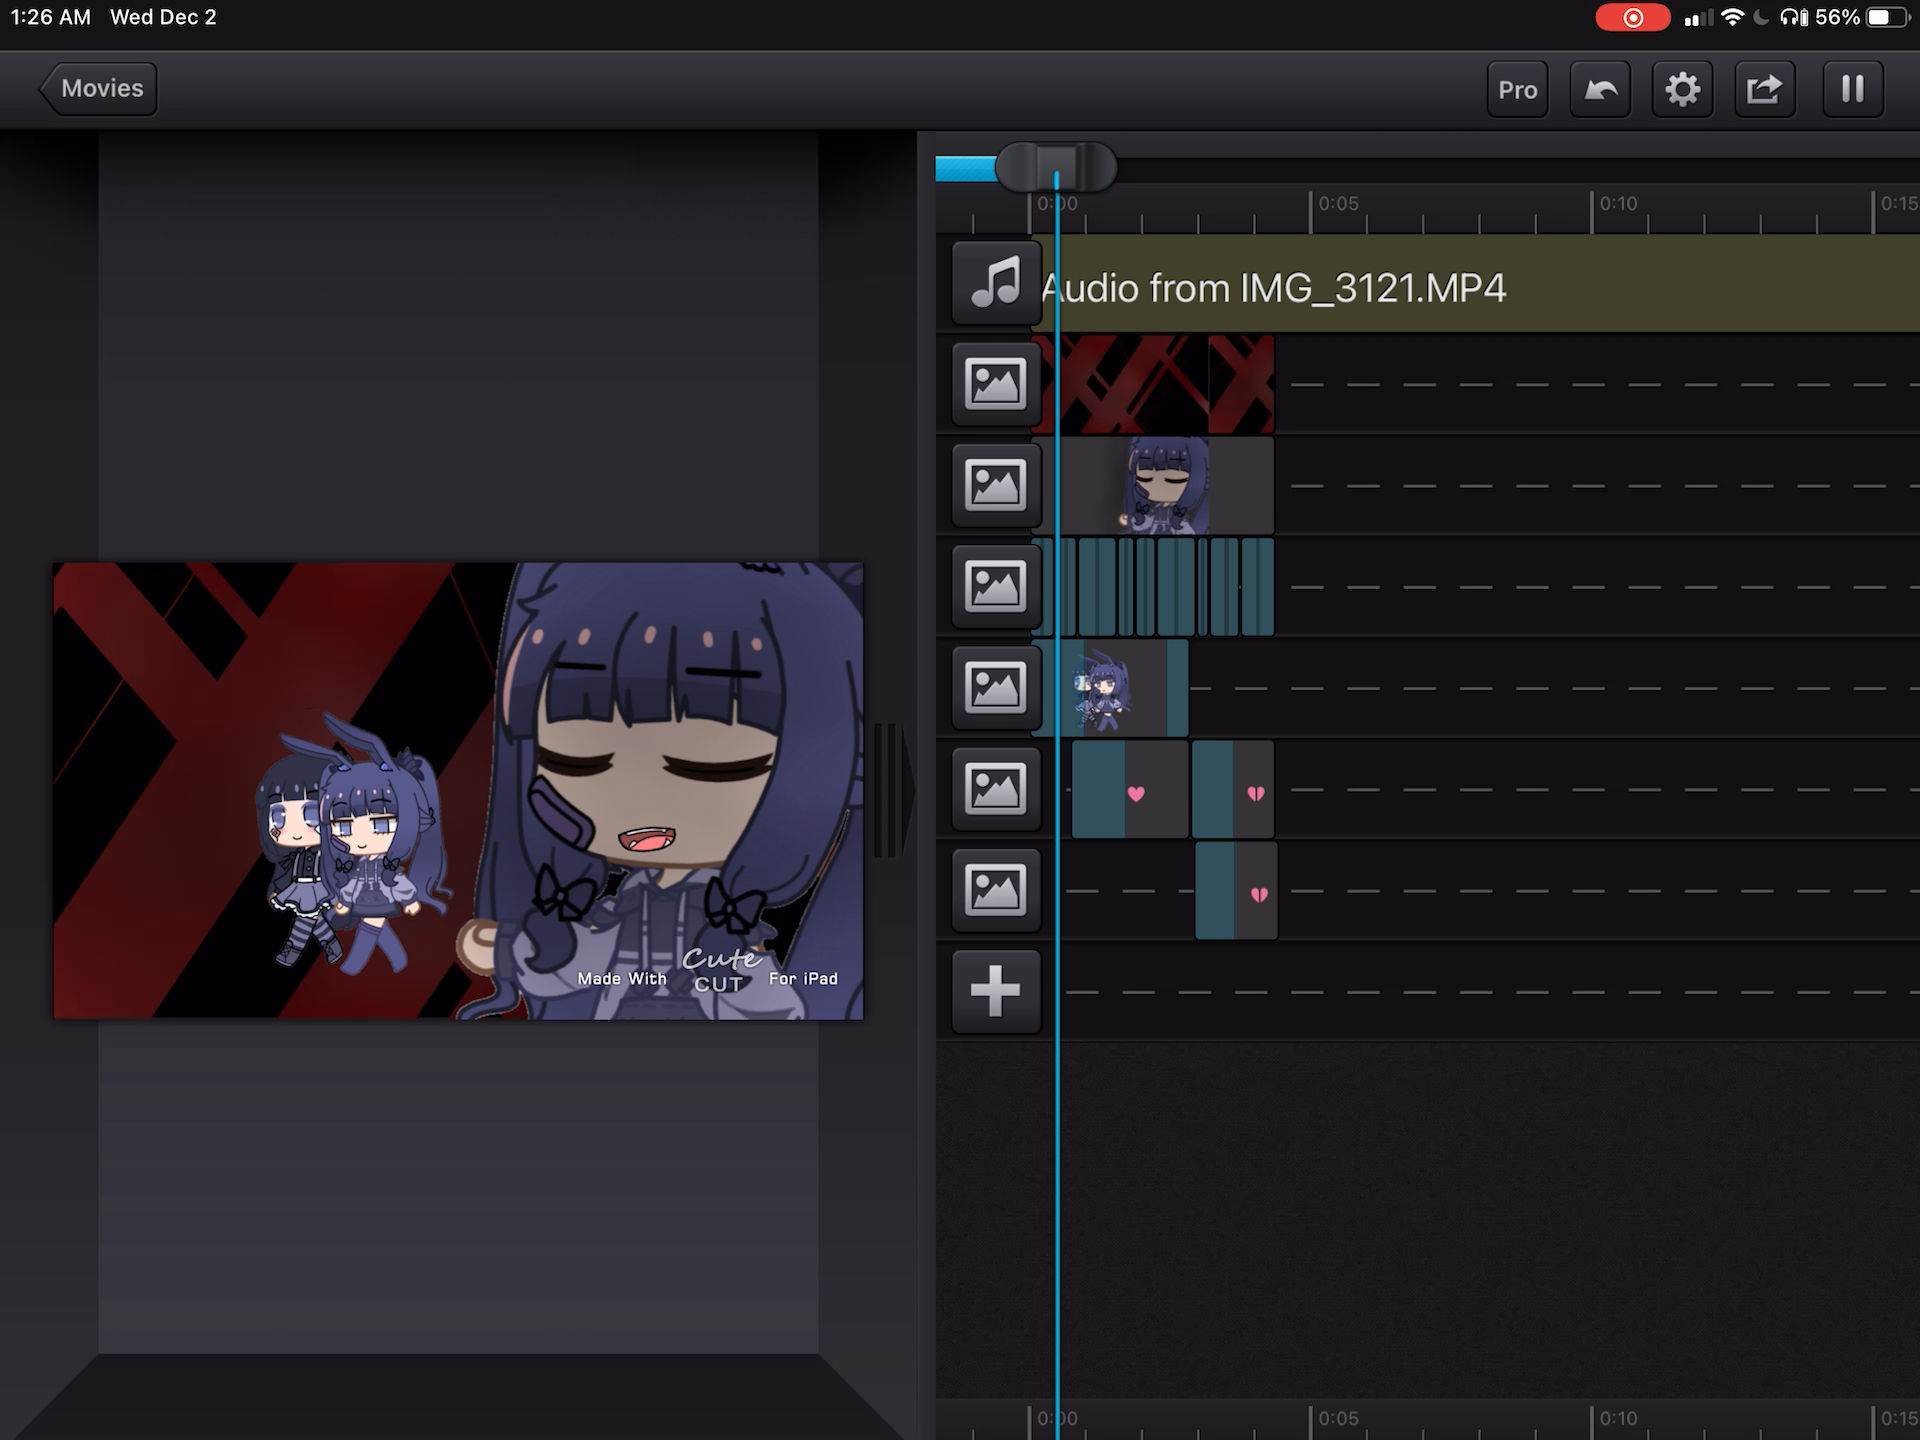
Task: Click the timeline scrubber handle
Action: pyautogui.click(x=1056, y=166)
